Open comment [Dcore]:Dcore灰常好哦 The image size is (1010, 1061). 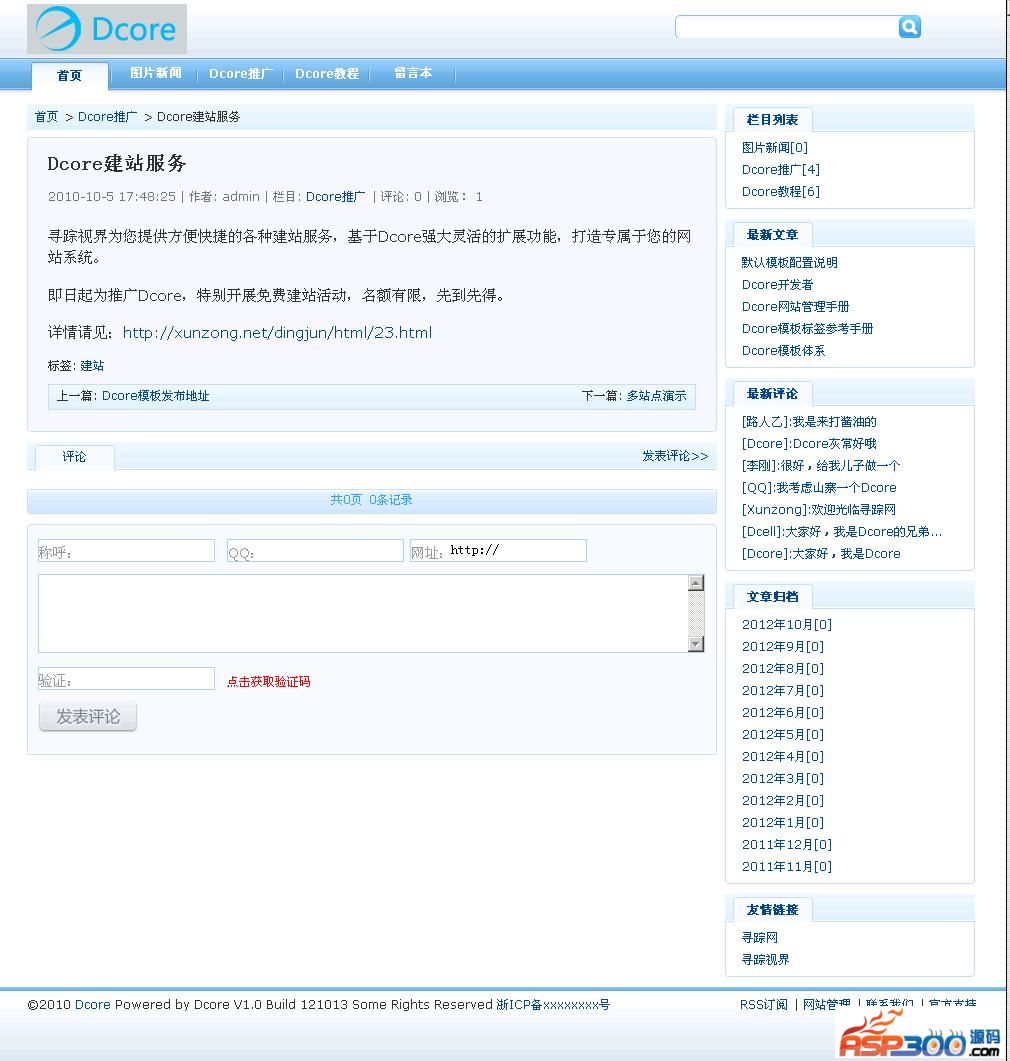(x=809, y=443)
